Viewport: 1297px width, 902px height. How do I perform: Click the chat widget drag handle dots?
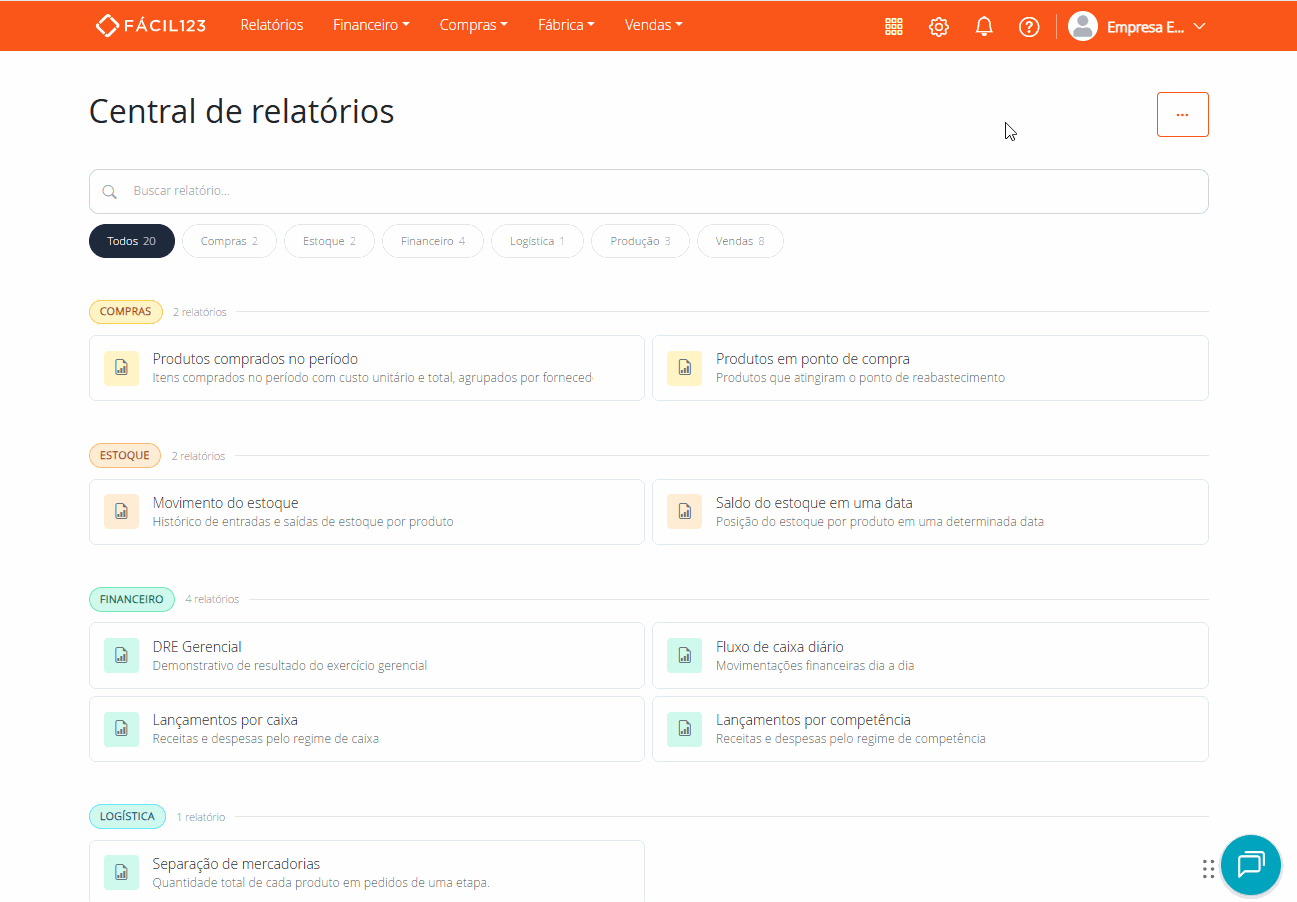point(1209,868)
